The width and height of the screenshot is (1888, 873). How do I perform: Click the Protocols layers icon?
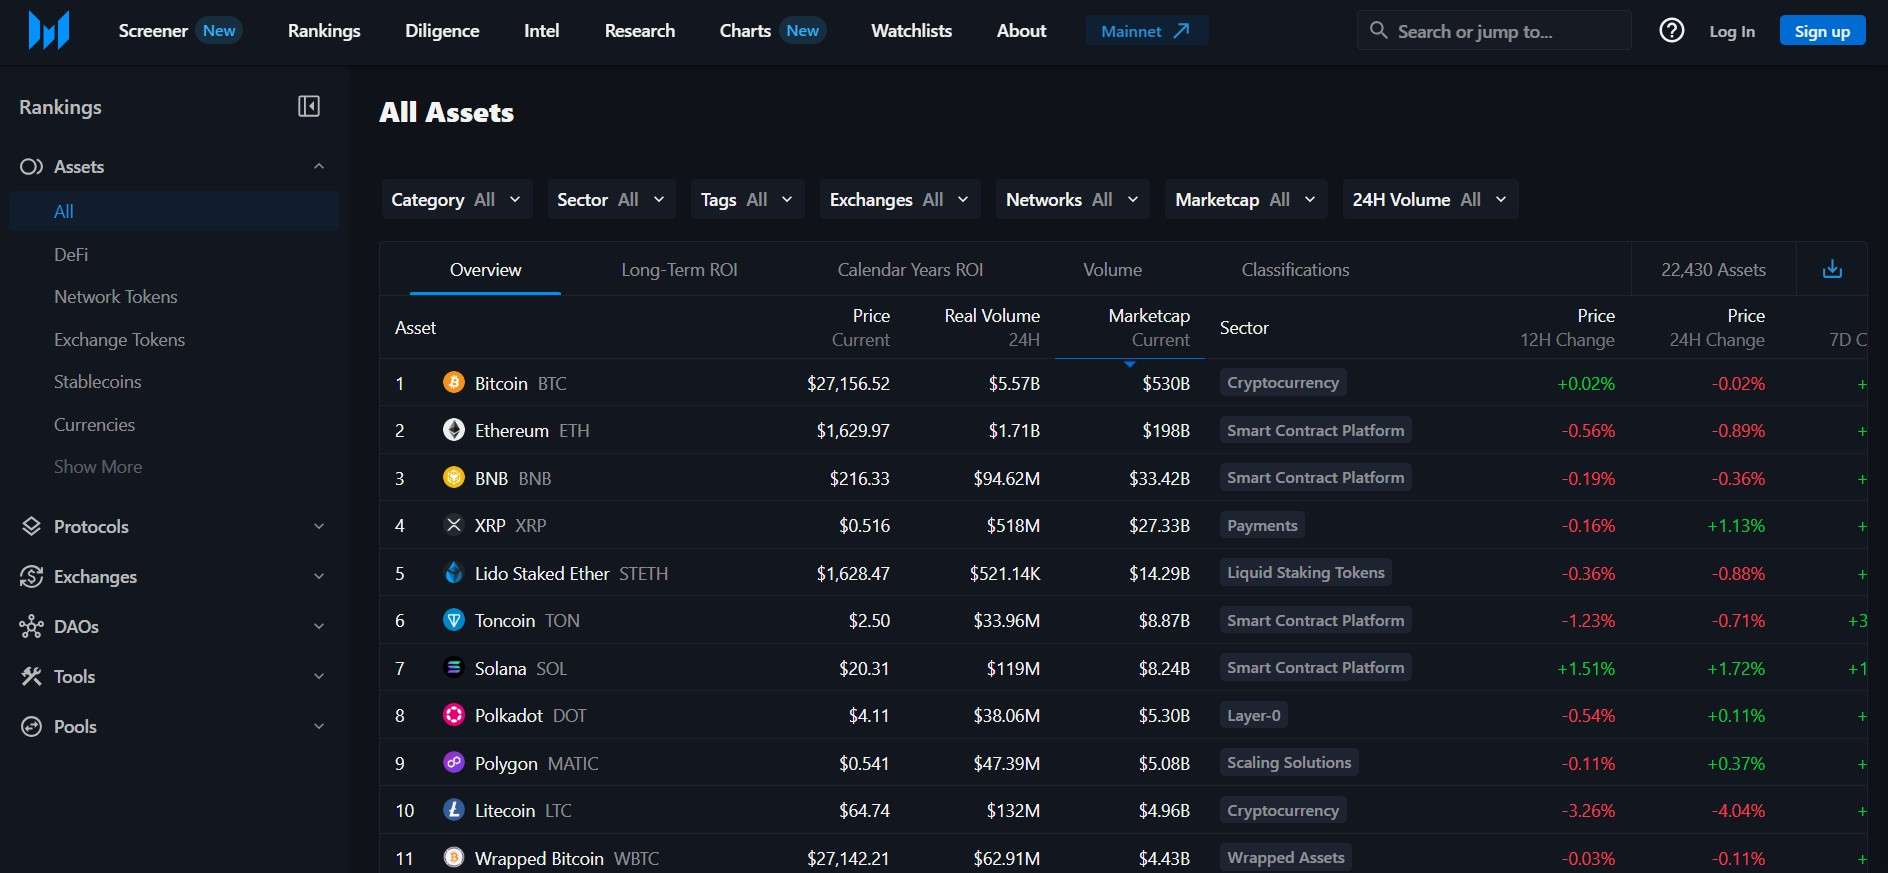(x=31, y=527)
